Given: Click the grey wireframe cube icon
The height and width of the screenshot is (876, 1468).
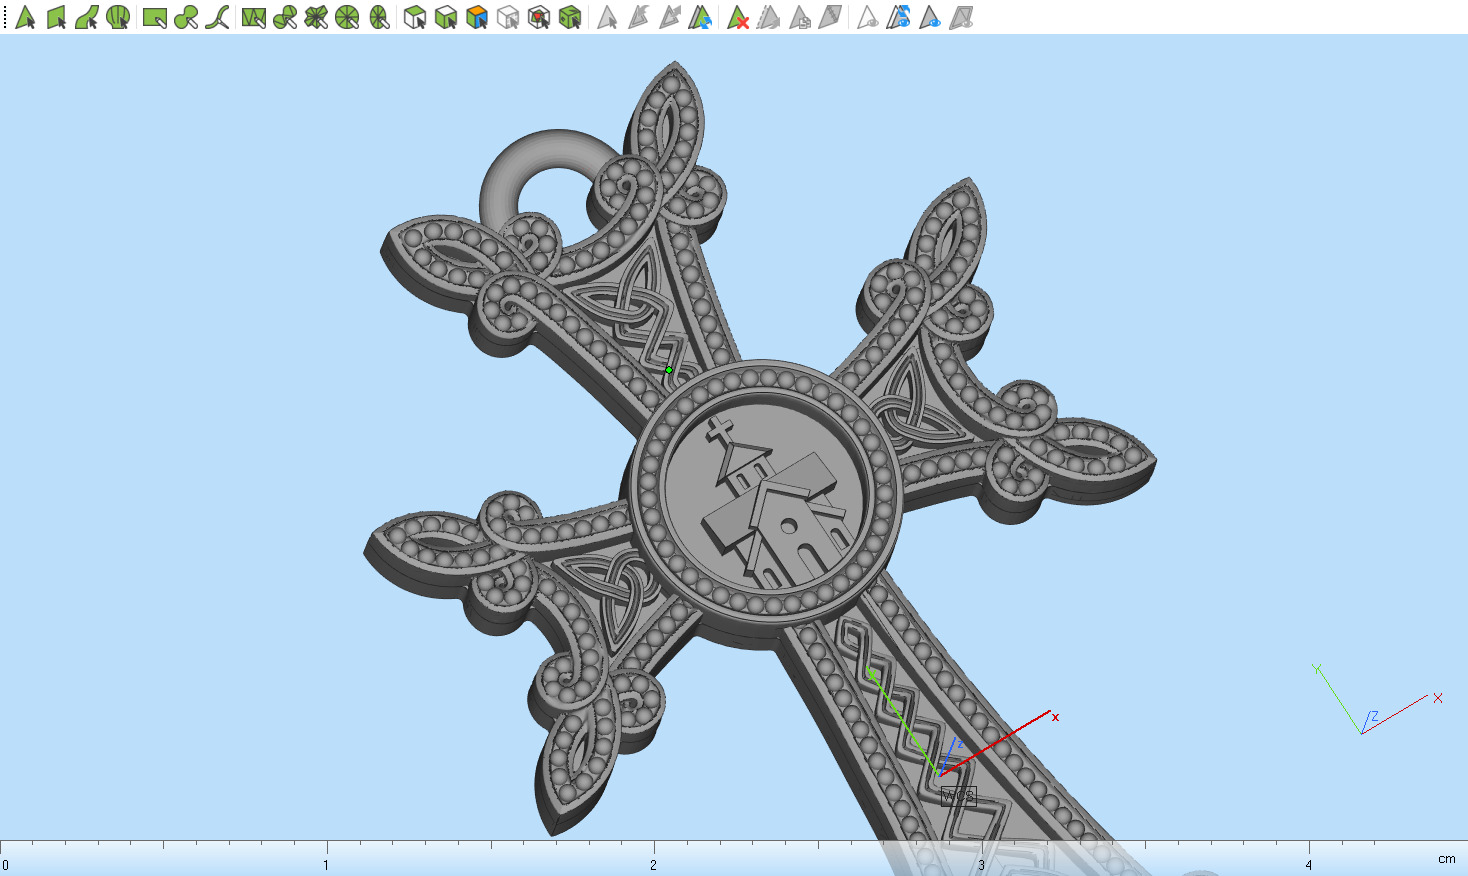Looking at the screenshot, I should click(x=508, y=17).
